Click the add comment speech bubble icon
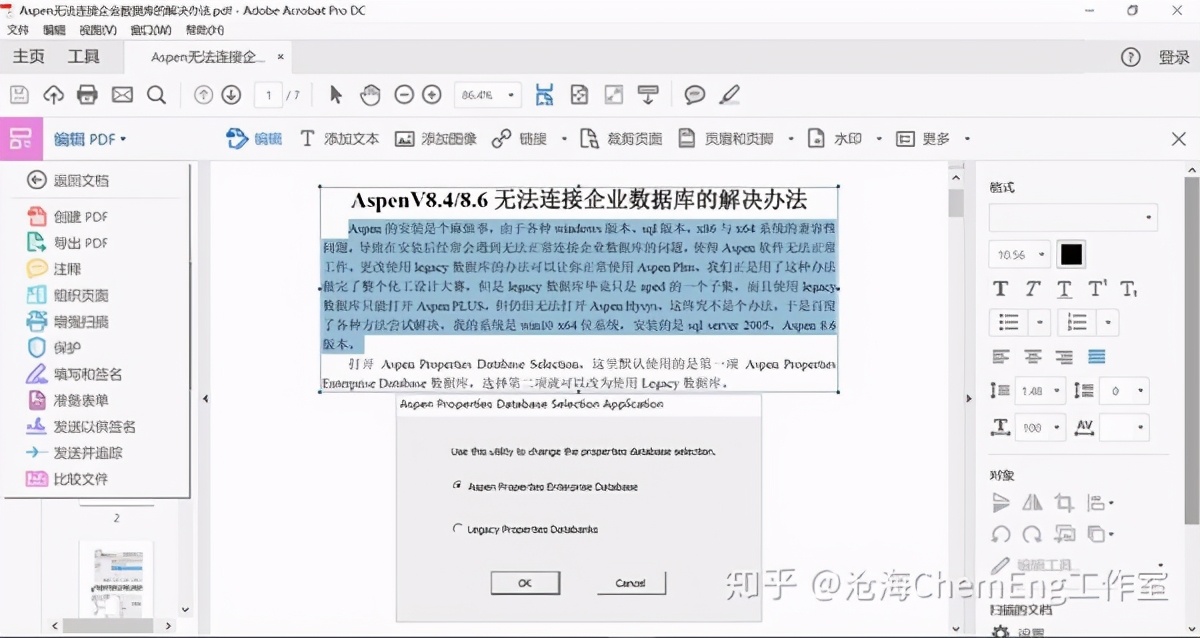This screenshot has width=1200, height=638. [694, 95]
